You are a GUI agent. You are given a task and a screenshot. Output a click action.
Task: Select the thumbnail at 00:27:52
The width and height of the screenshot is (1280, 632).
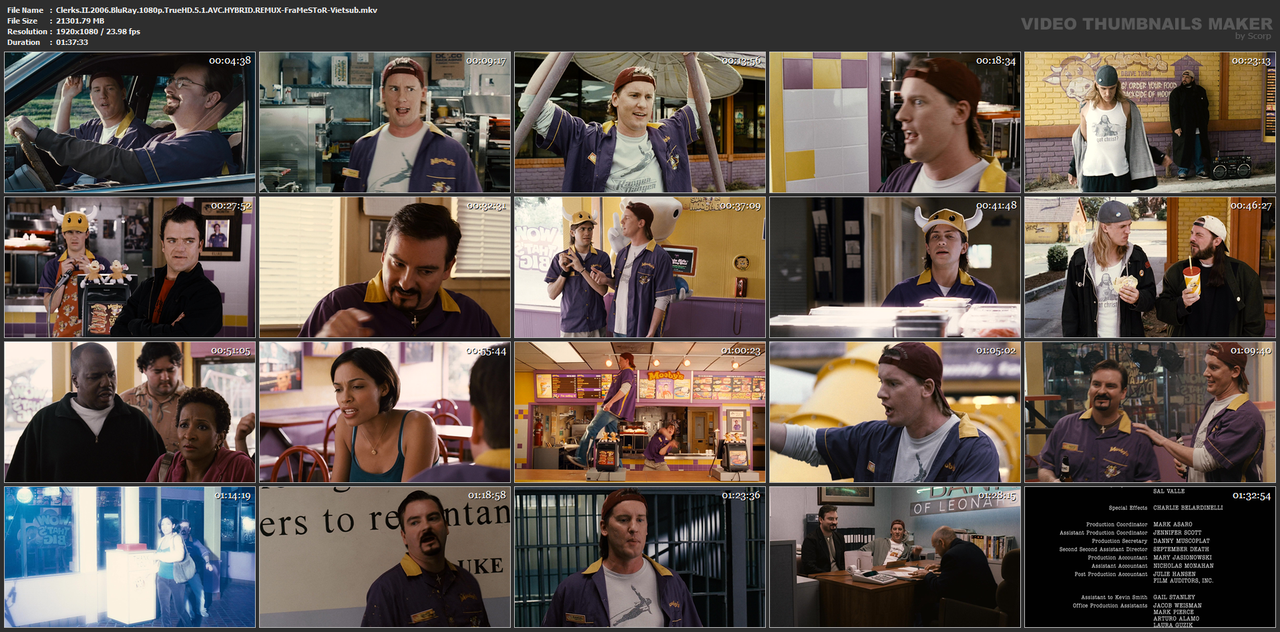coord(130,267)
